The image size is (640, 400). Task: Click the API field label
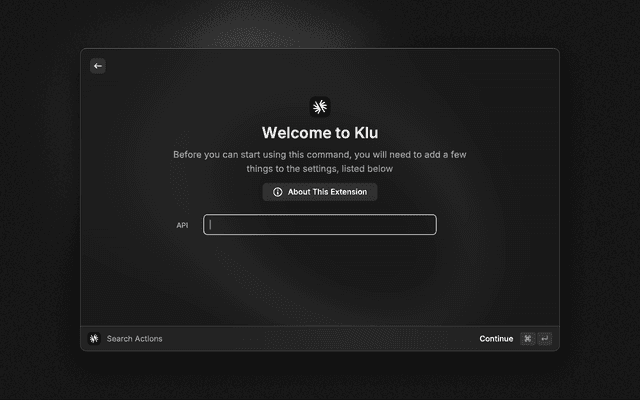pyautogui.click(x=182, y=225)
